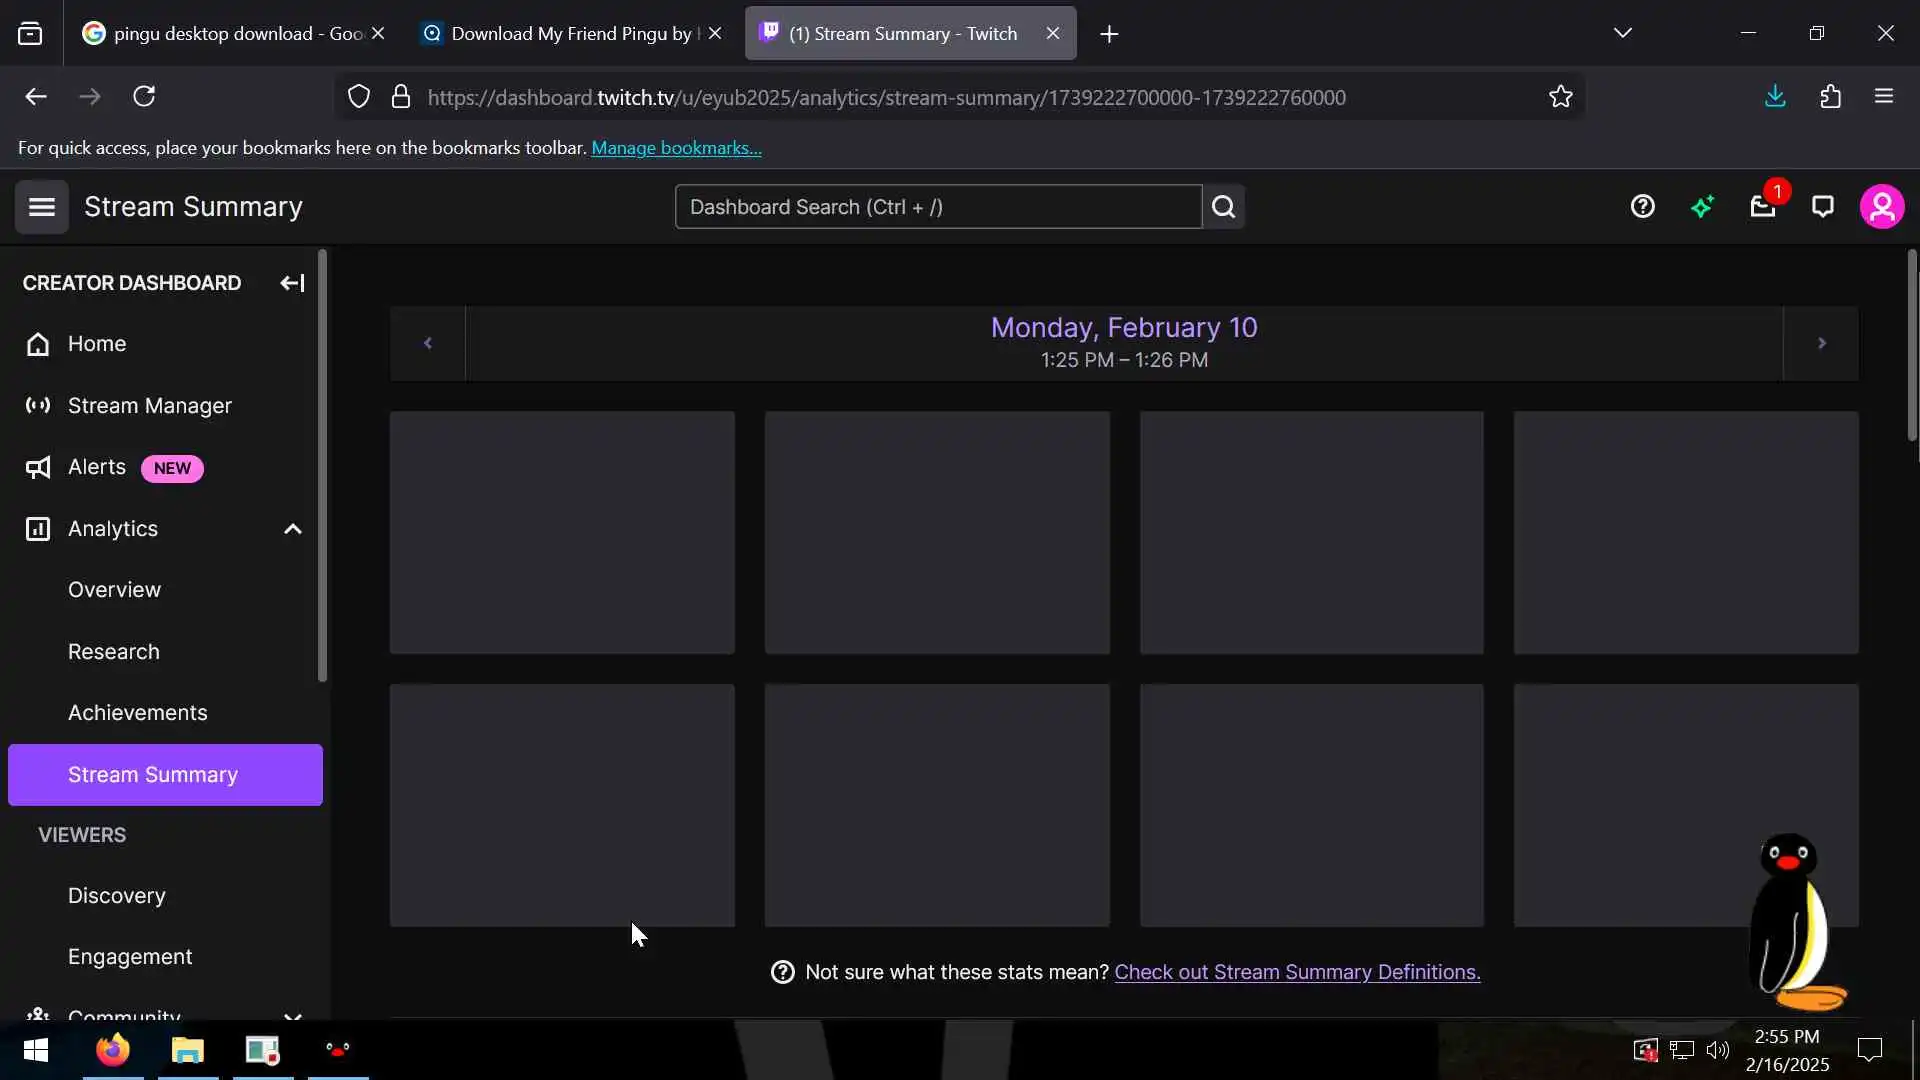Open the whispers chat bubble icon
Screen dimensions: 1920x1080
pyautogui.click(x=1822, y=207)
